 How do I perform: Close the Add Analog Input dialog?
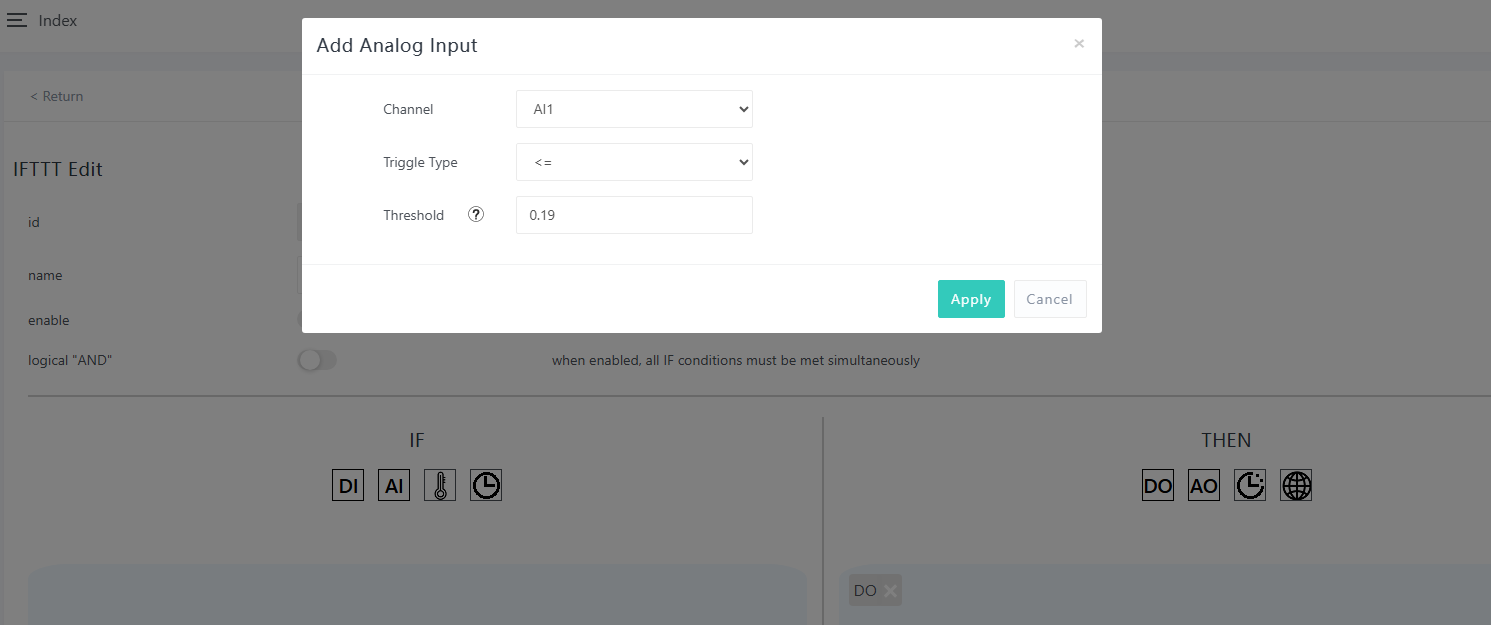coord(1079,44)
